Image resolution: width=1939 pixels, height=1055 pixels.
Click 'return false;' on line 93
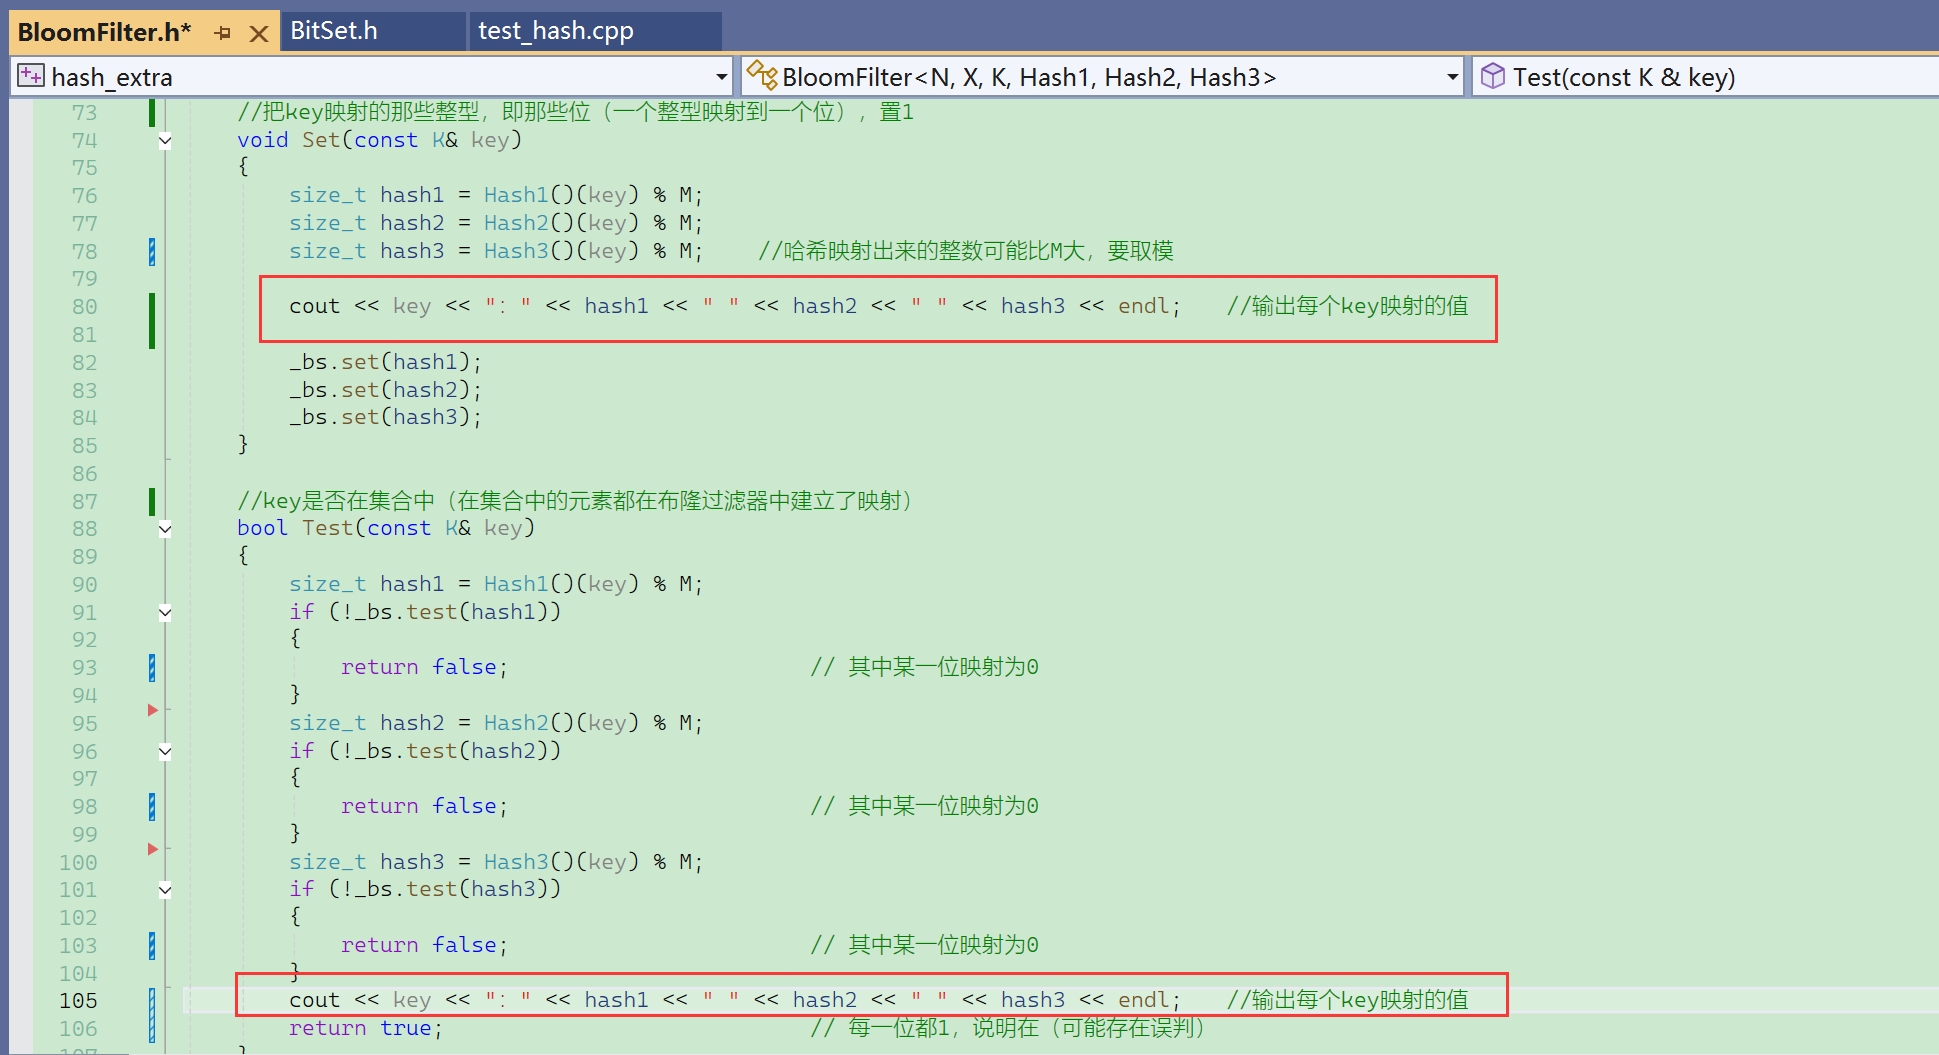click(x=425, y=667)
